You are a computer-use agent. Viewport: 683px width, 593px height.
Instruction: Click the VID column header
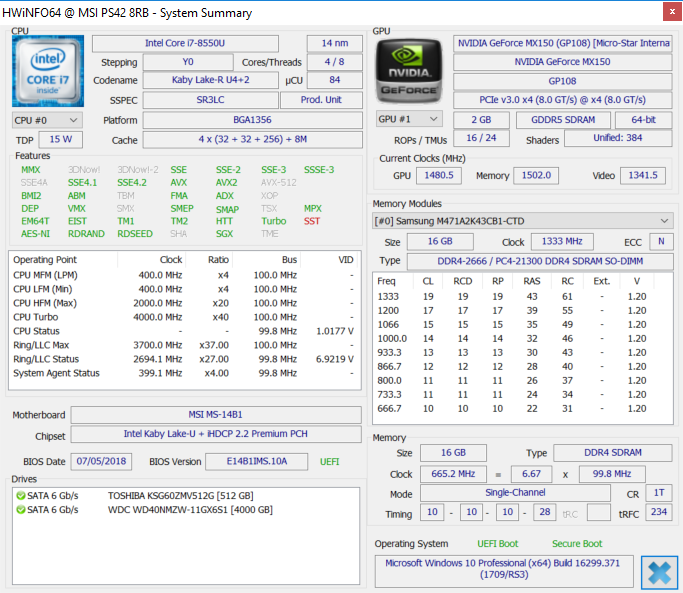coord(331,260)
